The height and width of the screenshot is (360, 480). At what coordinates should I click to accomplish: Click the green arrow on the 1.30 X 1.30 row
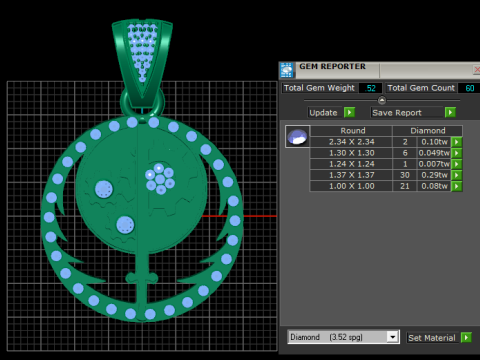pos(457,153)
